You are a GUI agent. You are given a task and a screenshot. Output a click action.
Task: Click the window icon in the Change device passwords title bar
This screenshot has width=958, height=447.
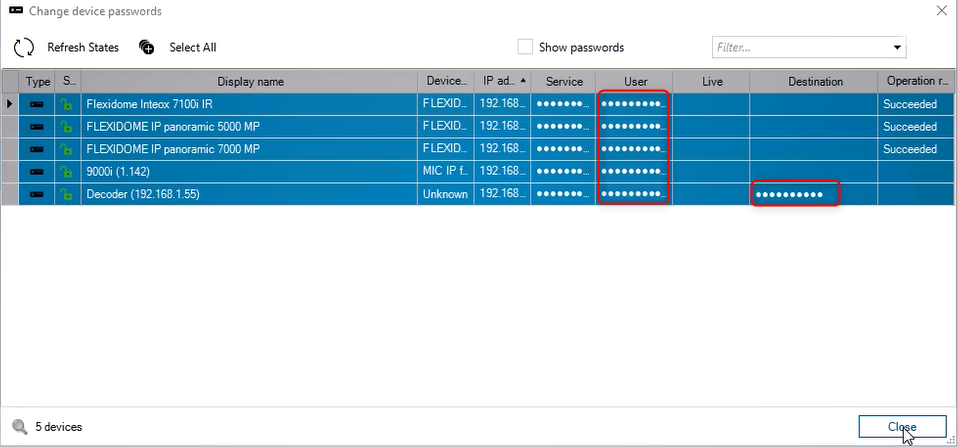[16, 11]
